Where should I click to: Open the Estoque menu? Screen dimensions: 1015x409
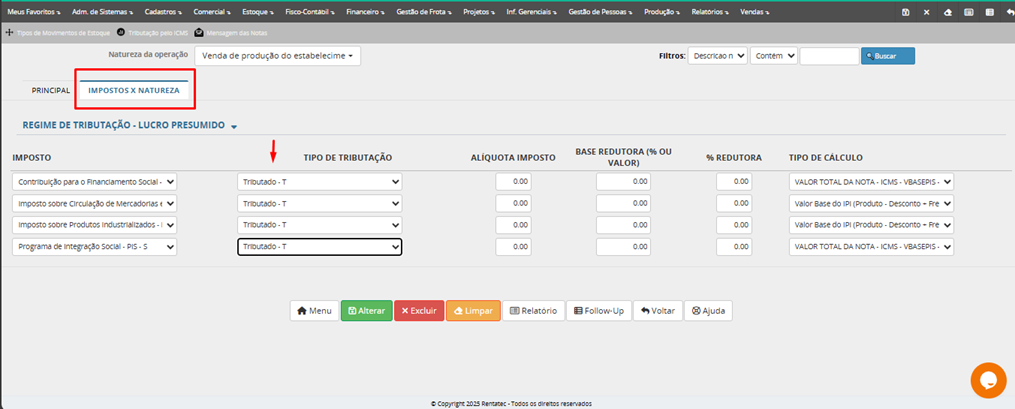click(260, 12)
